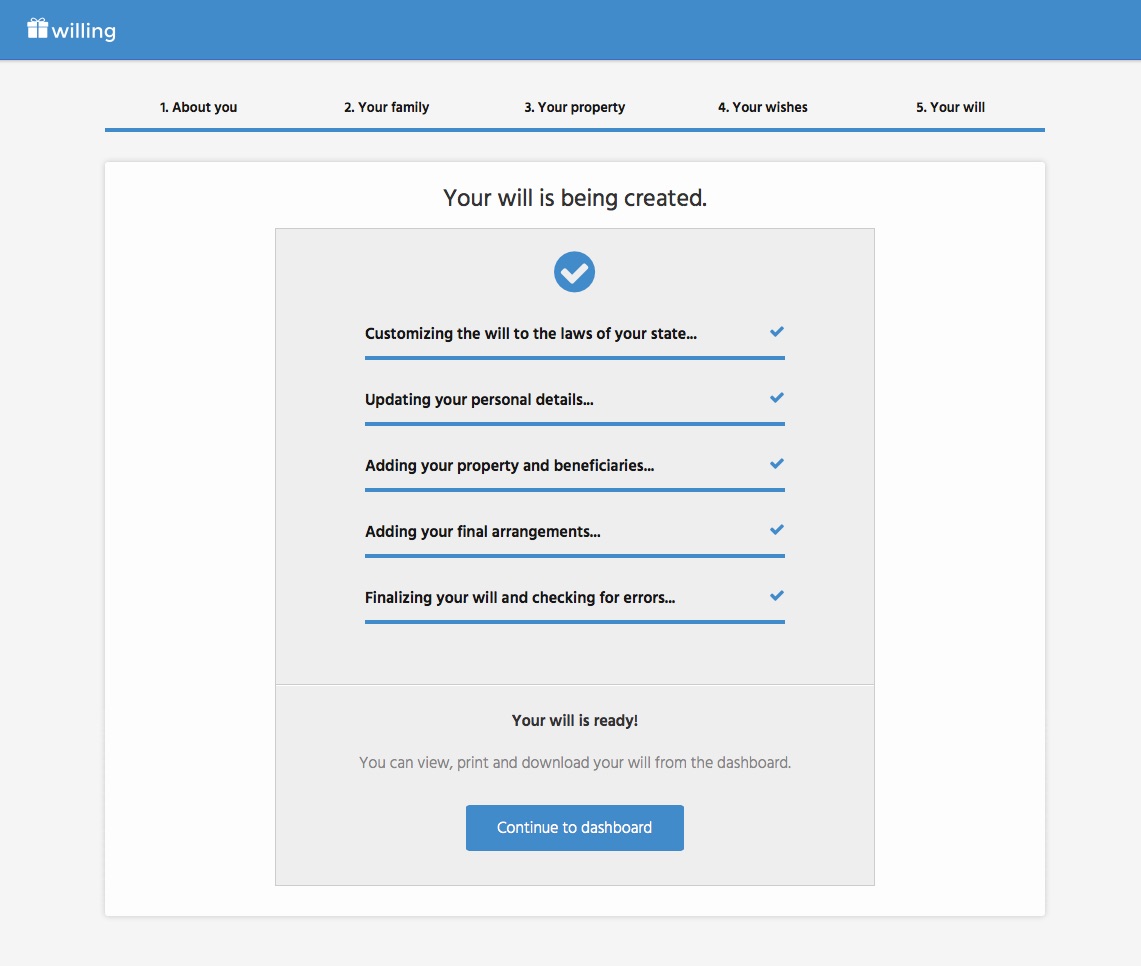Click 'Finalizing your will and checking for errors...' text
The image size is (1141, 966).
pos(520,598)
